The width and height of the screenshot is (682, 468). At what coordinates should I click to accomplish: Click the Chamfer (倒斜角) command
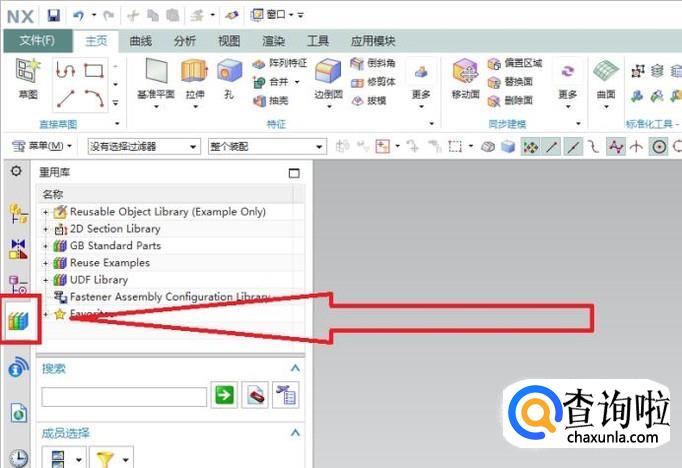click(373, 64)
